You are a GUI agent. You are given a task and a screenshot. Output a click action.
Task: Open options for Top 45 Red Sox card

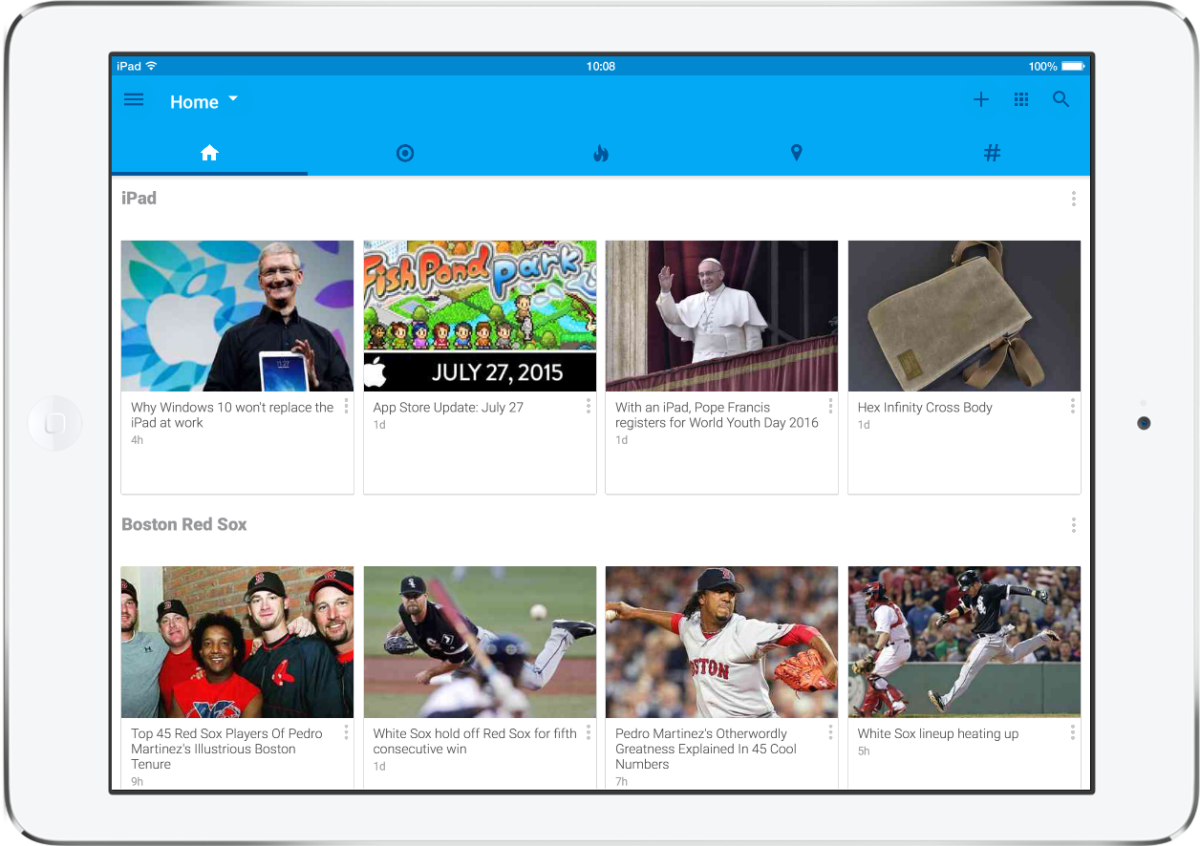346,732
